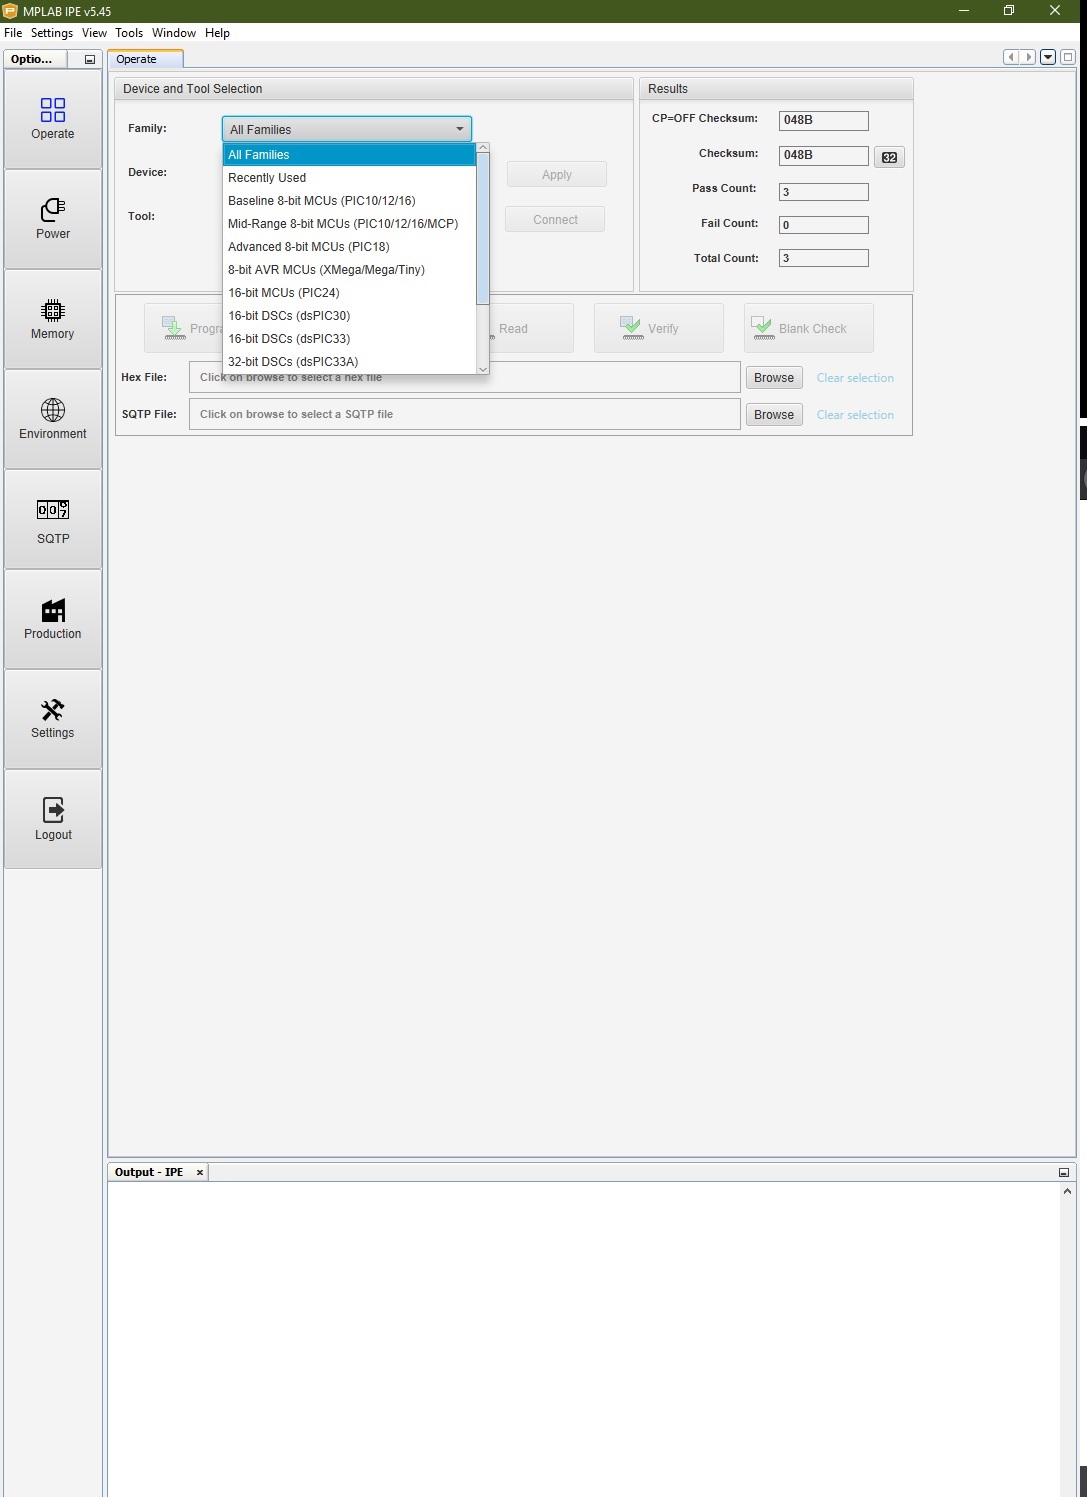Click the Read button
This screenshot has width=1087, height=1497.
pos(530,328)
